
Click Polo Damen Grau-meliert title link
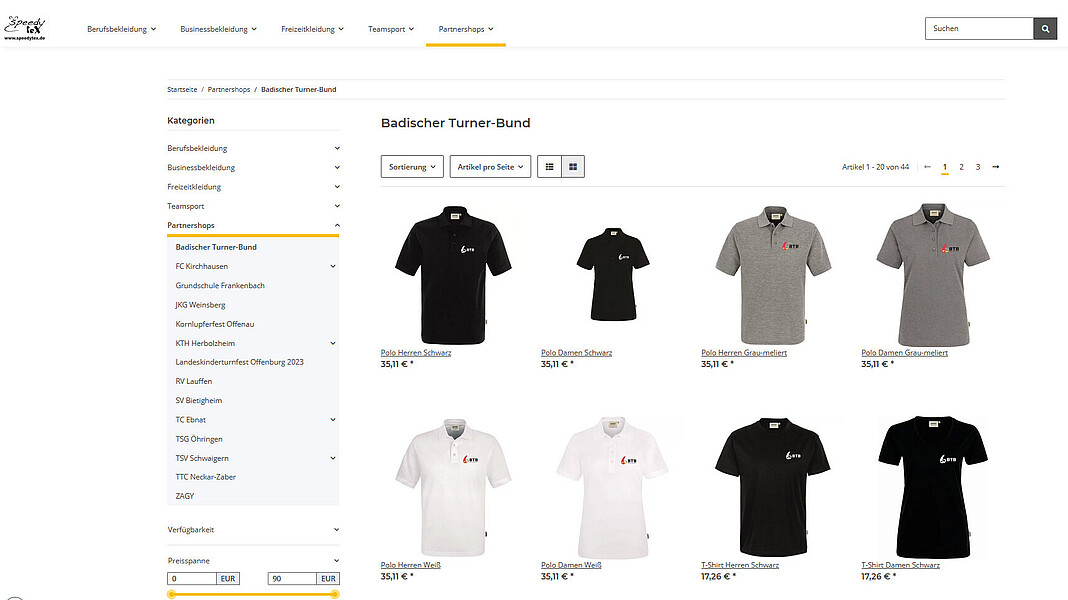905,353
